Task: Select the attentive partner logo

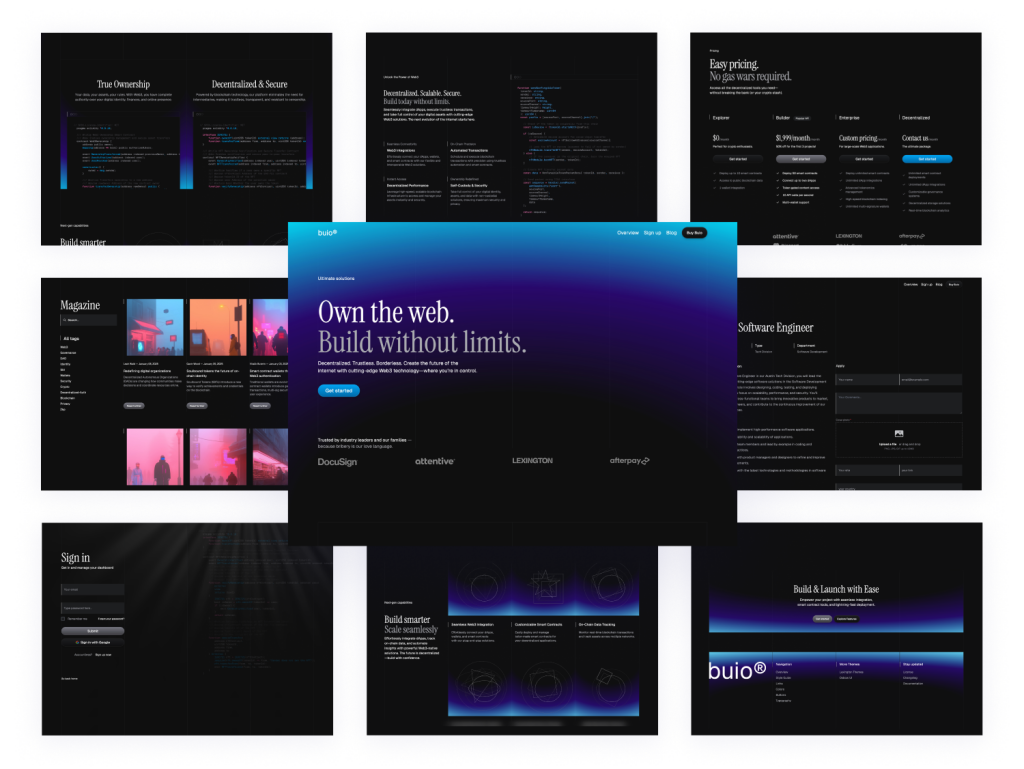Action: coord(434,460)
